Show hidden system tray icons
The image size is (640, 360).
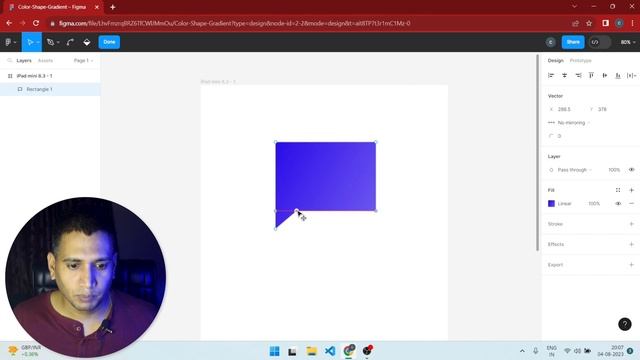click(522, 351)
